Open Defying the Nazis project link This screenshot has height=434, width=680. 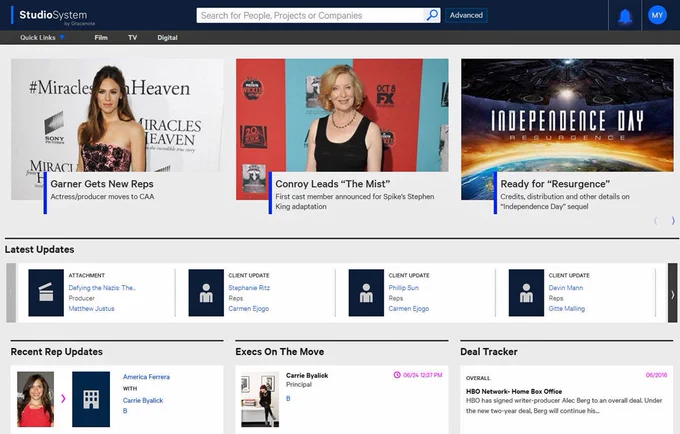coord(102,287)
